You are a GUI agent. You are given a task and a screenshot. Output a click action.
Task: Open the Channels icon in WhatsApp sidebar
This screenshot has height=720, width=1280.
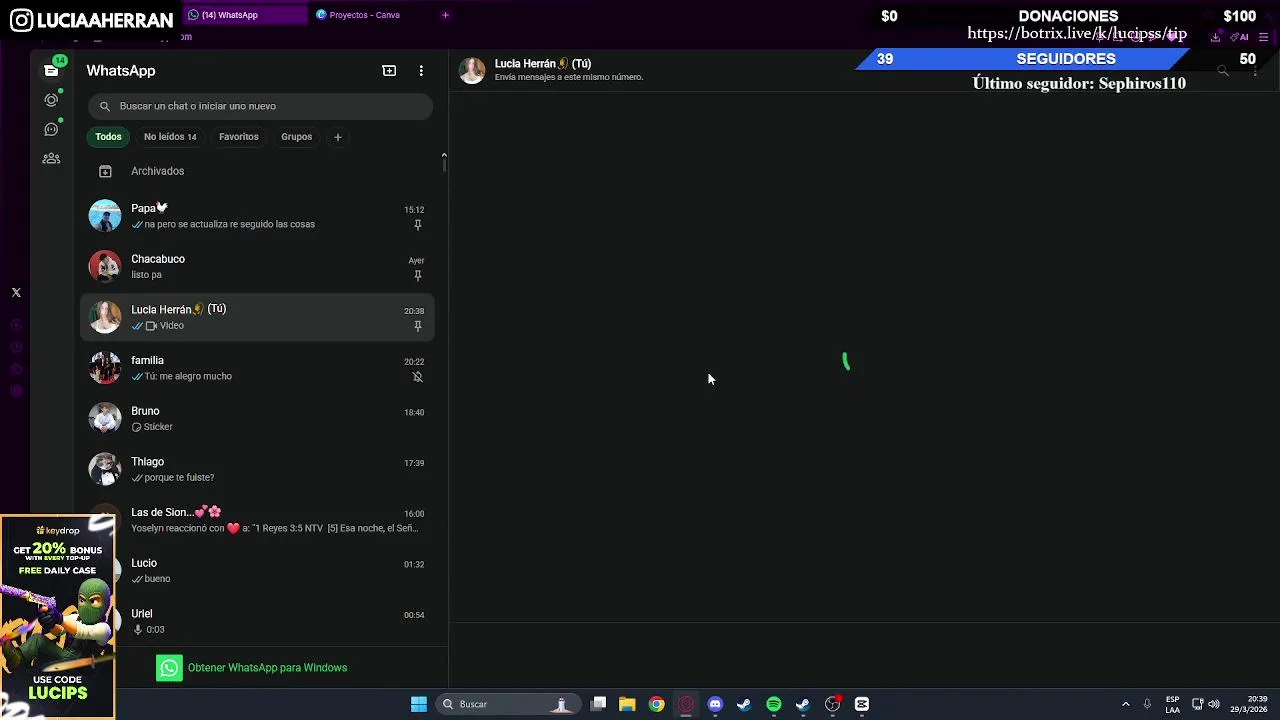pos(51,129)
